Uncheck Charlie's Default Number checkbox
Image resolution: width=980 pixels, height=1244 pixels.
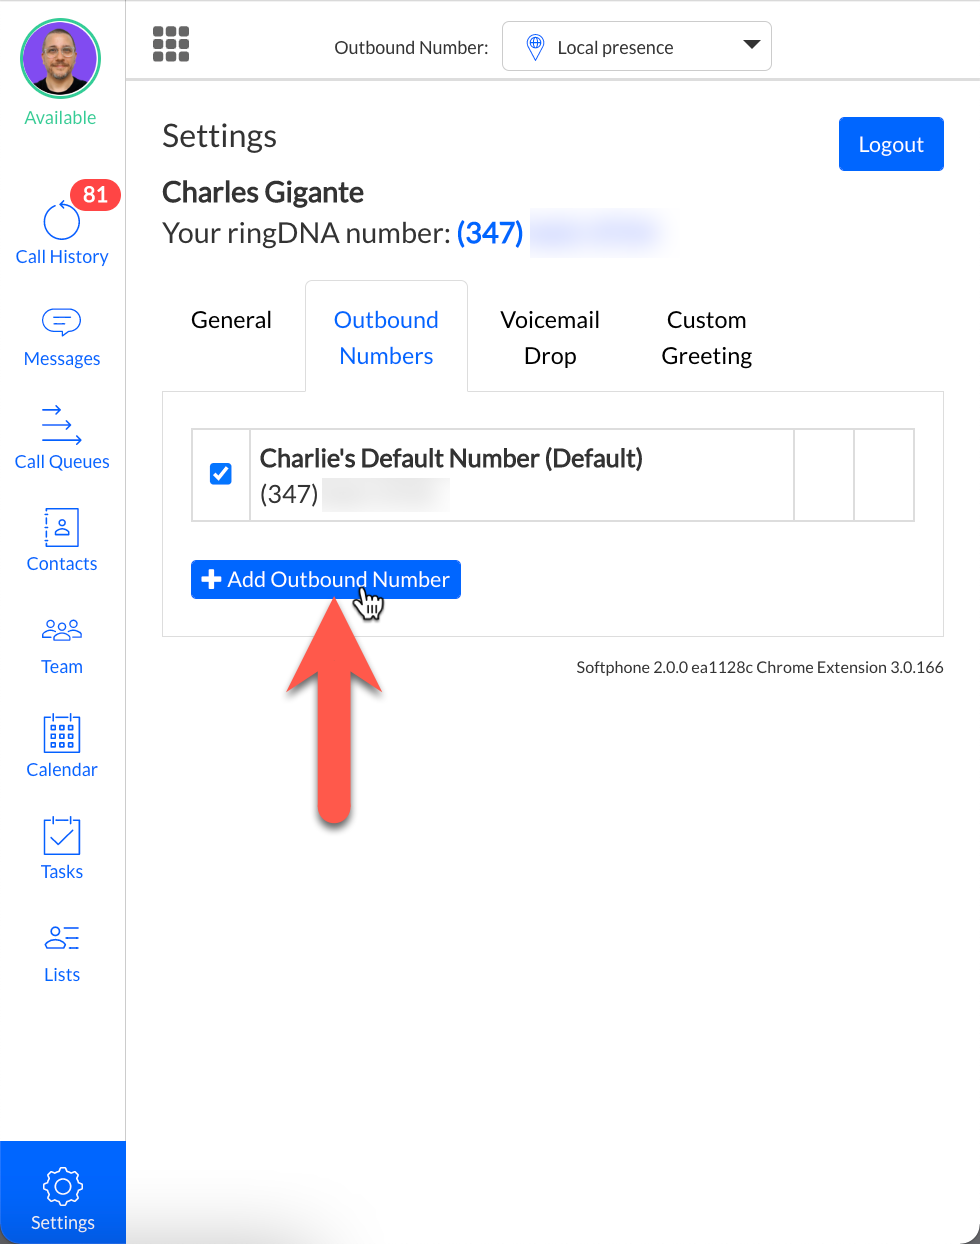[x=221, y=474]
